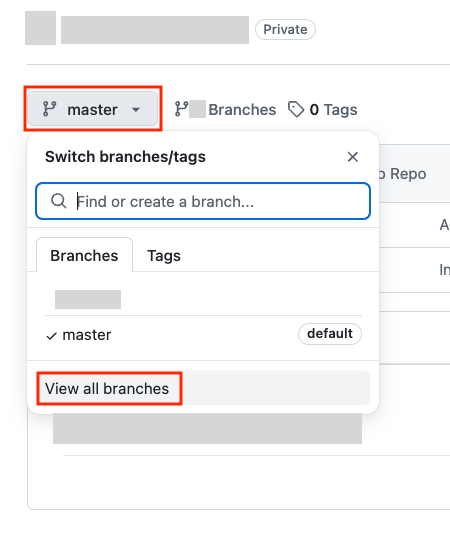Click the checkmark icon beside master
Screen dimensions: 450x534
51,336
